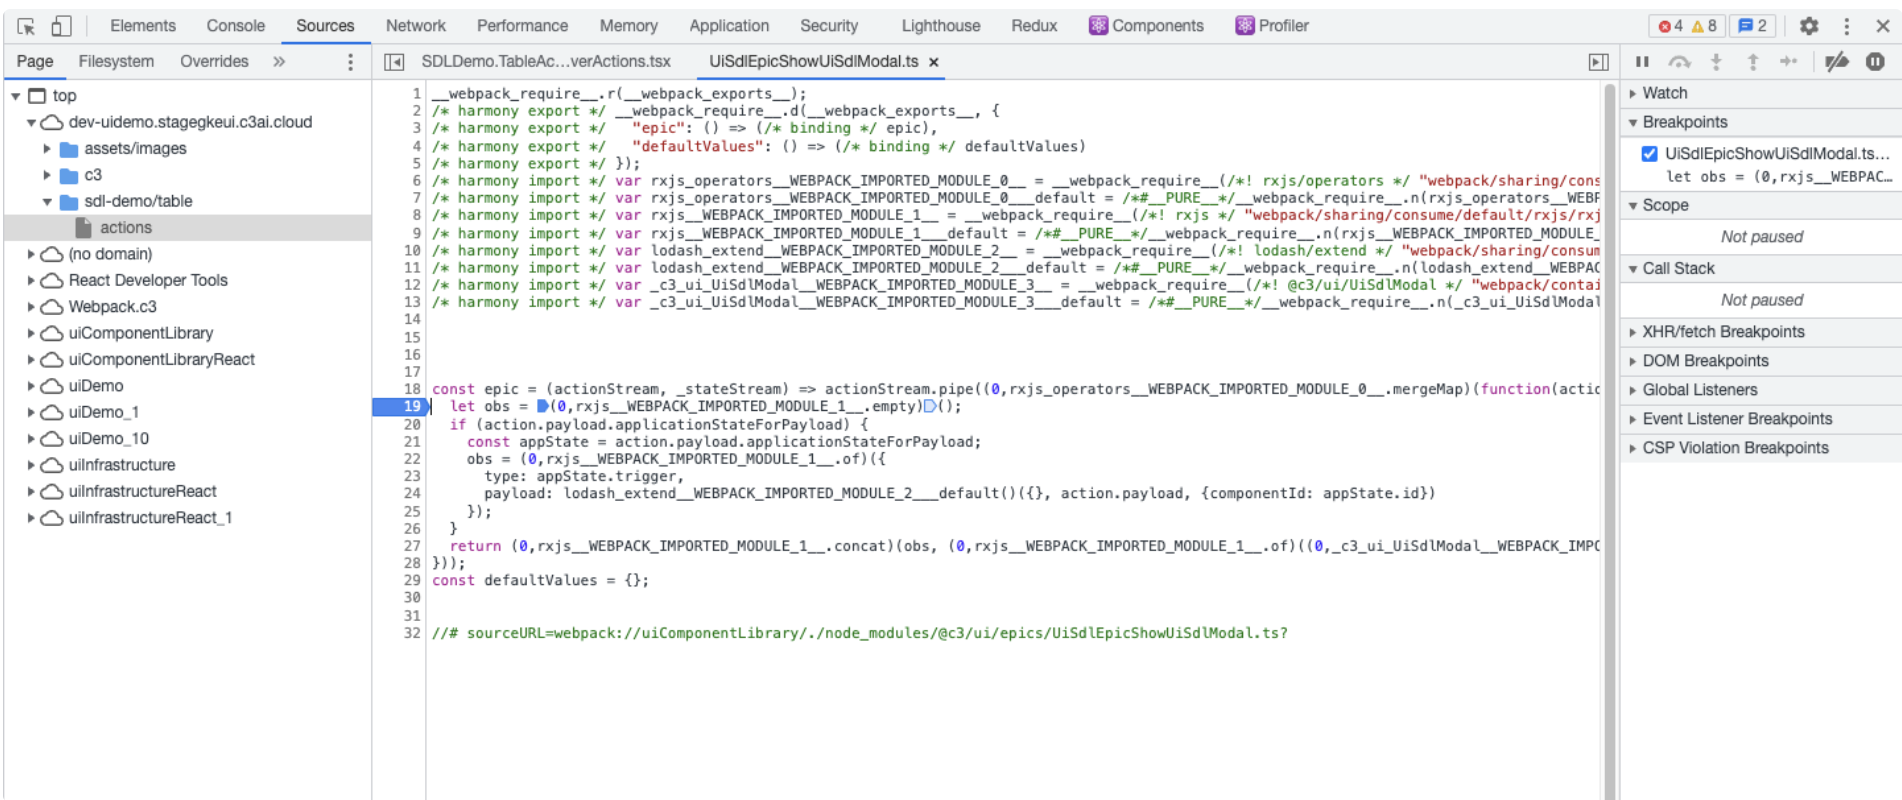Pause script execution
The height and width of the screenshot is (800, 1902).
tap(1642, 62)
